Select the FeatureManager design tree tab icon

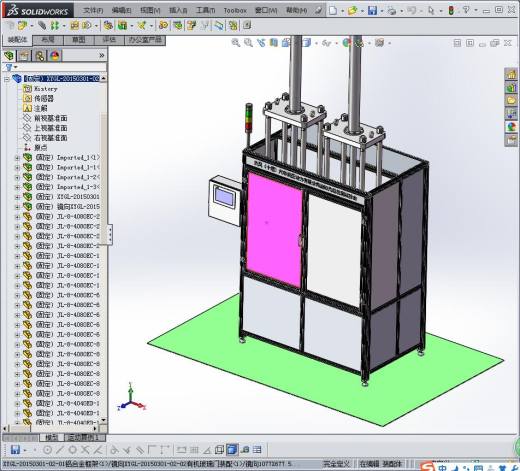(x=9, y=55)
